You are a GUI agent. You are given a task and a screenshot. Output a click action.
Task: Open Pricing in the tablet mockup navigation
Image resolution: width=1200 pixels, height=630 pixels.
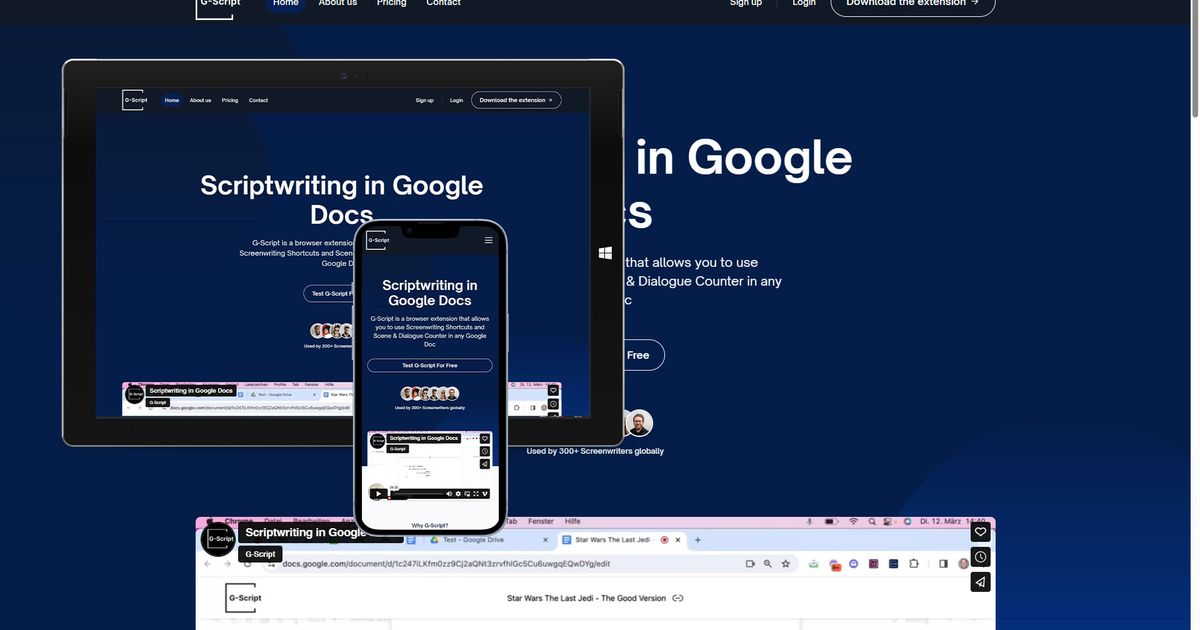click(x=230, y=100)
